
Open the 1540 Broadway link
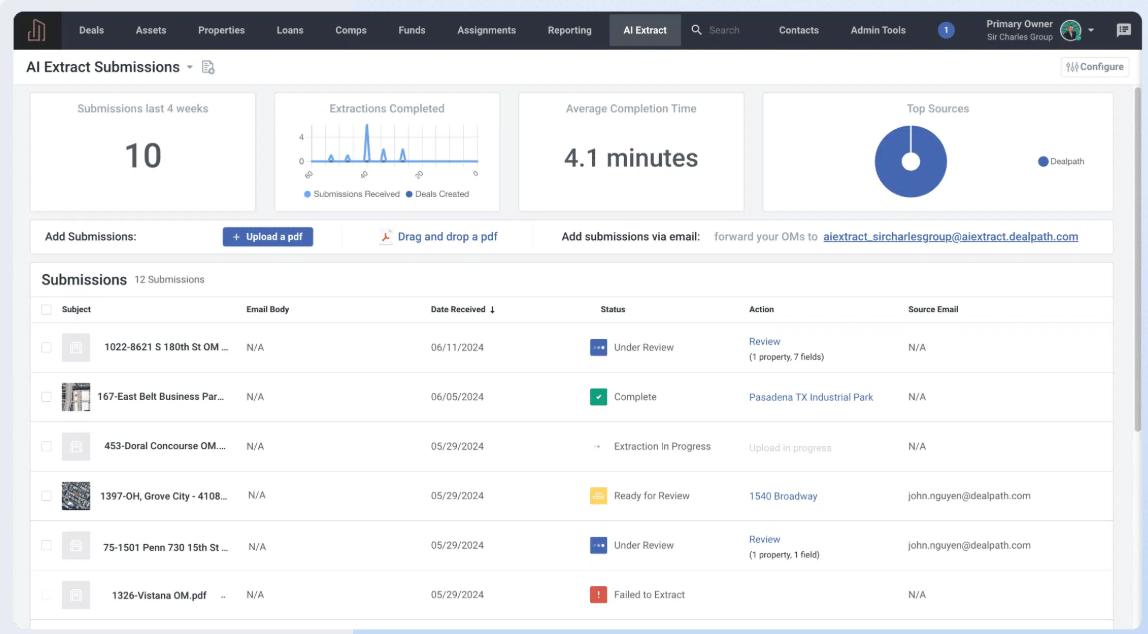[783, 496]
